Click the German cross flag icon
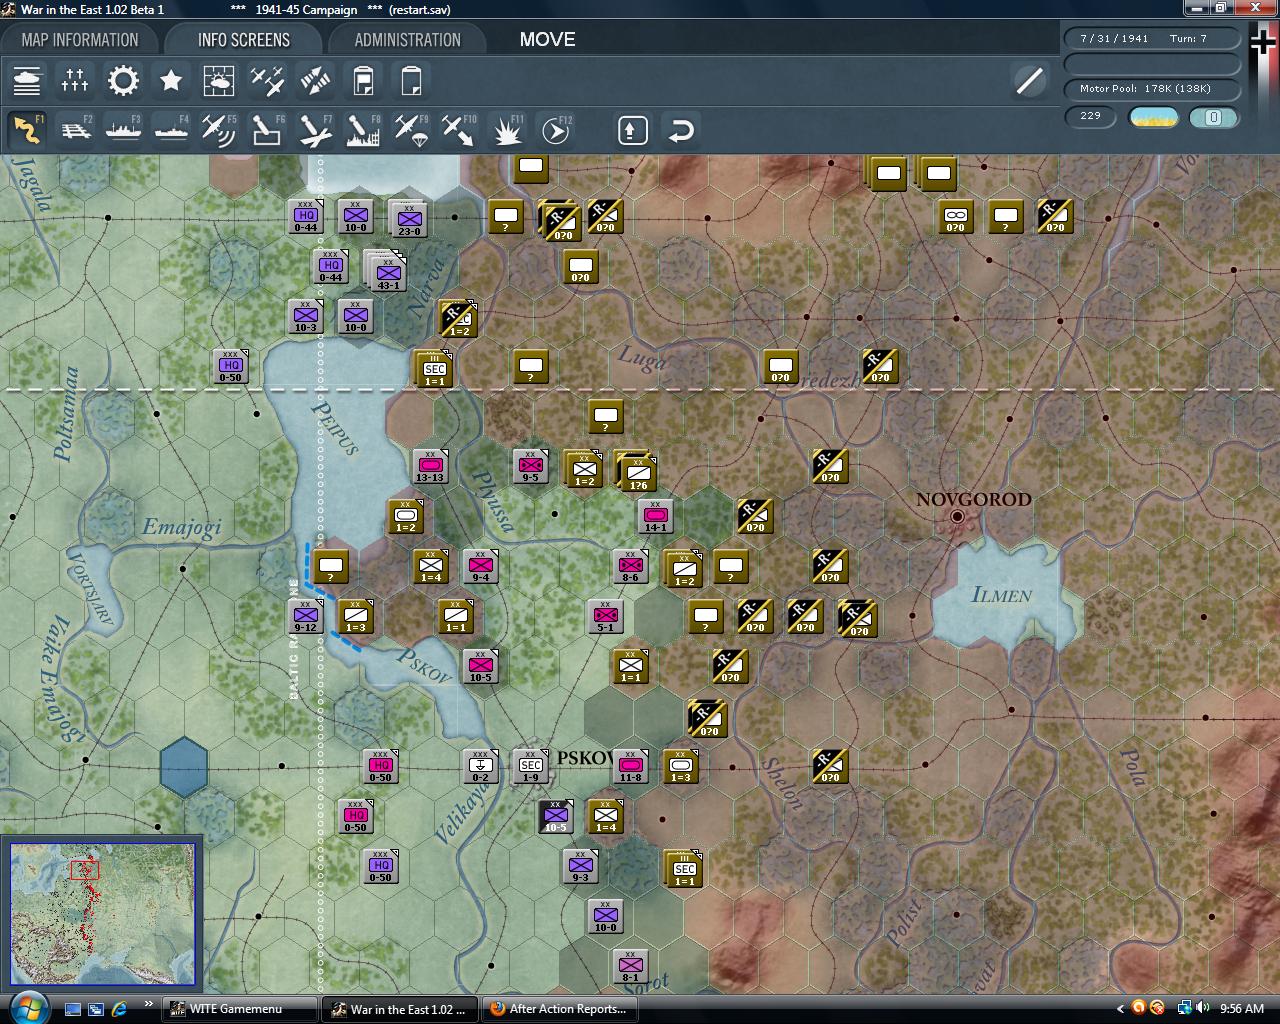1280x1024 pixels. pos(1262,44)
